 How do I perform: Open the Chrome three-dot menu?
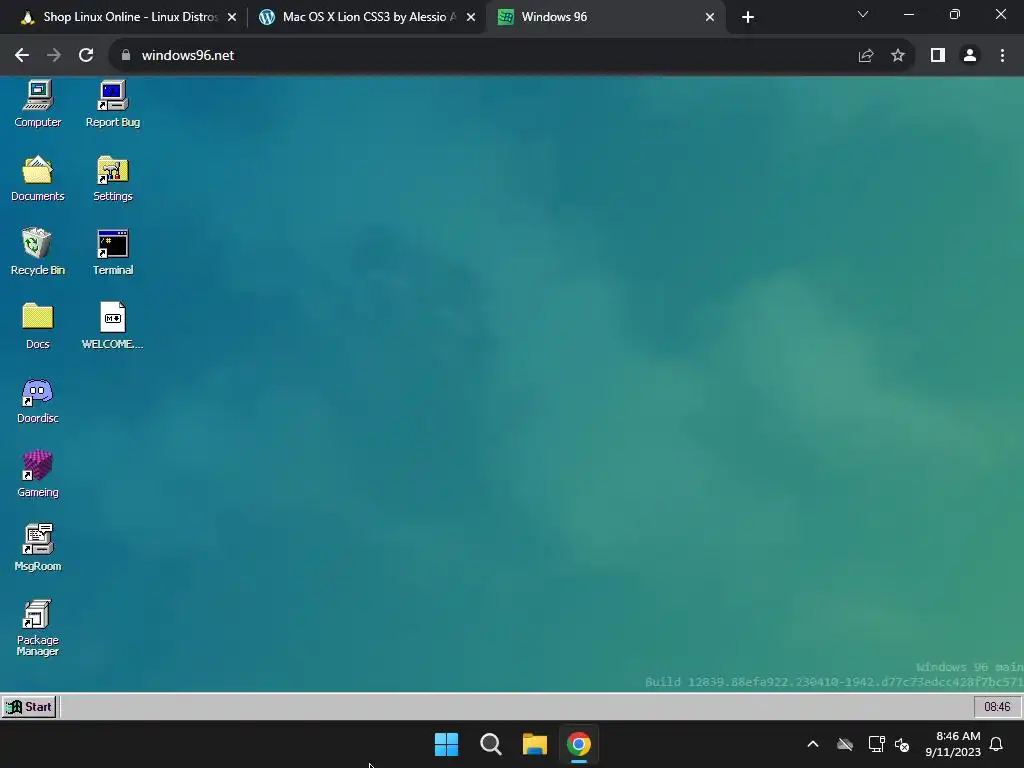coord(1002,56)
